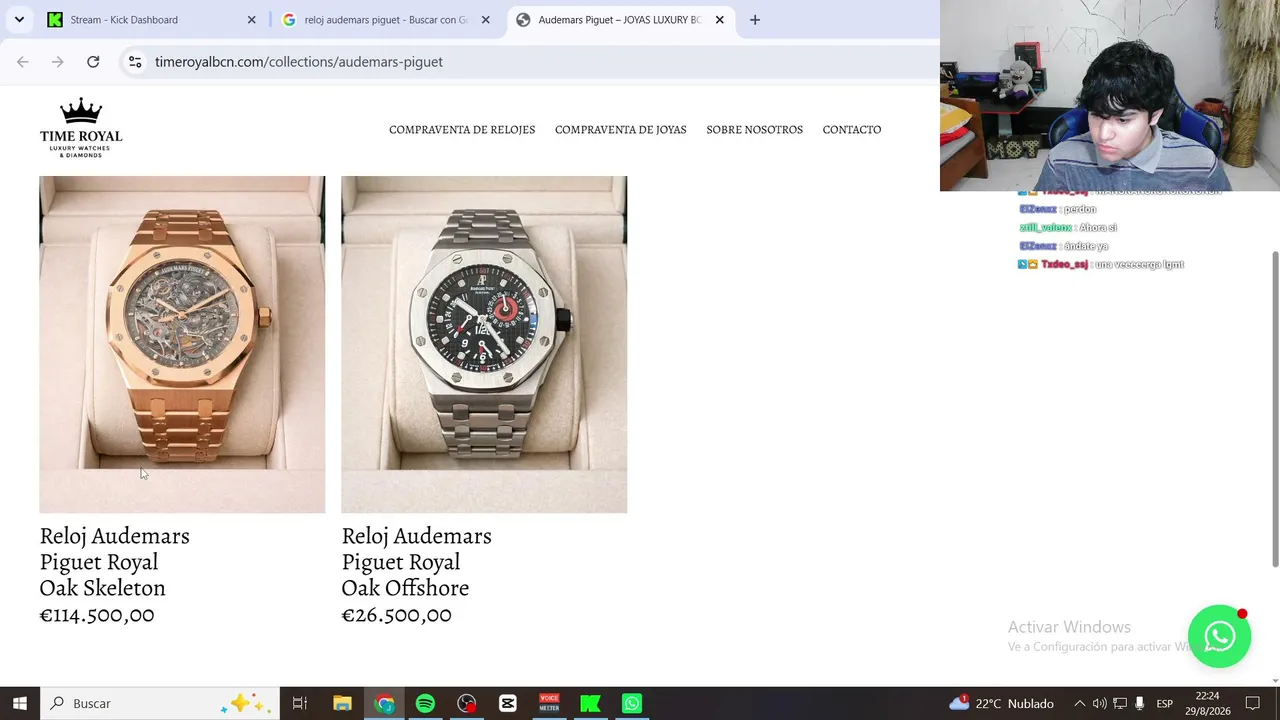This screenshot has width=1280, height=720.
Task: Click the taskbar Buscar search box
Action: (160, 703)
